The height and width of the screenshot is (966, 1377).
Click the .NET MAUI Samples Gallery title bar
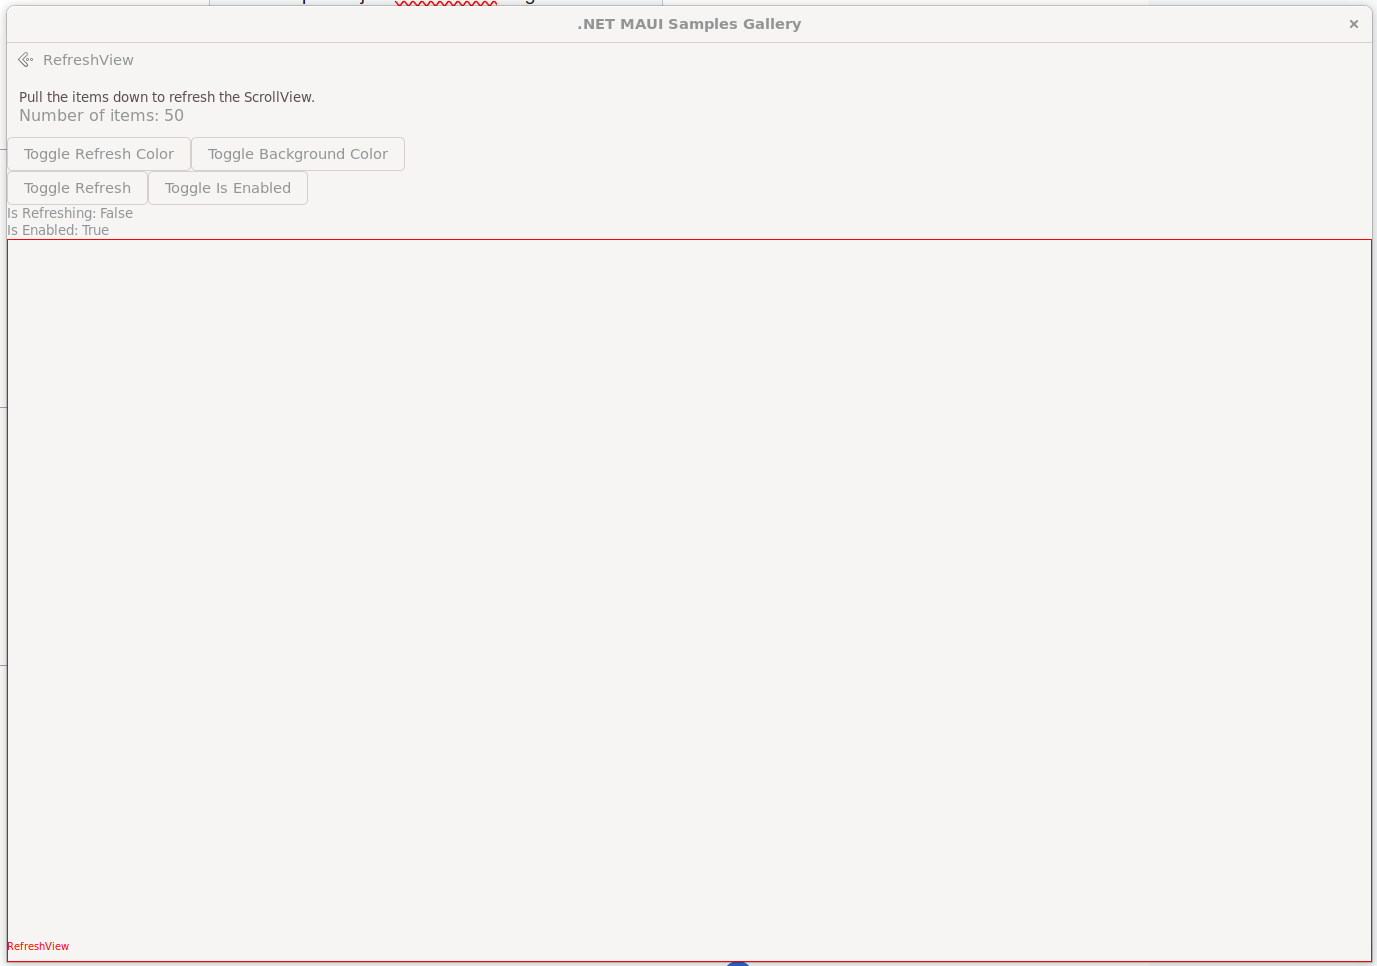click(x=688, y=24)
